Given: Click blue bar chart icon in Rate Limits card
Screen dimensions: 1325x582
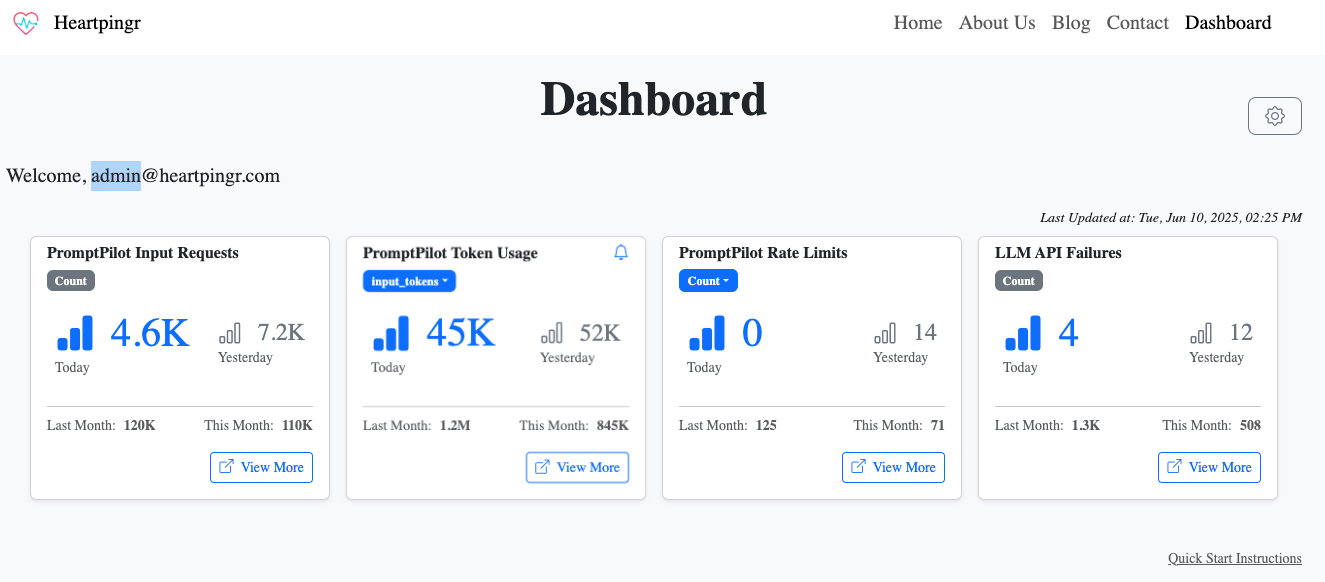Looking at the screenshot, I should pos(707,333).
